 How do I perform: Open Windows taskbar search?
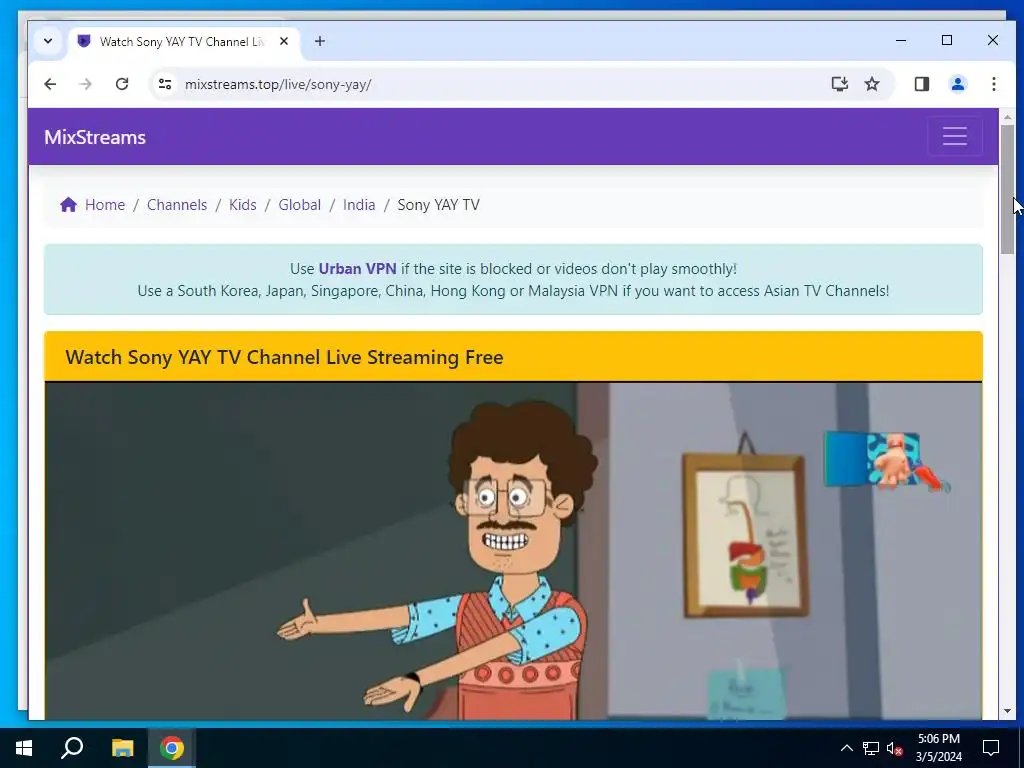(72, 748)
